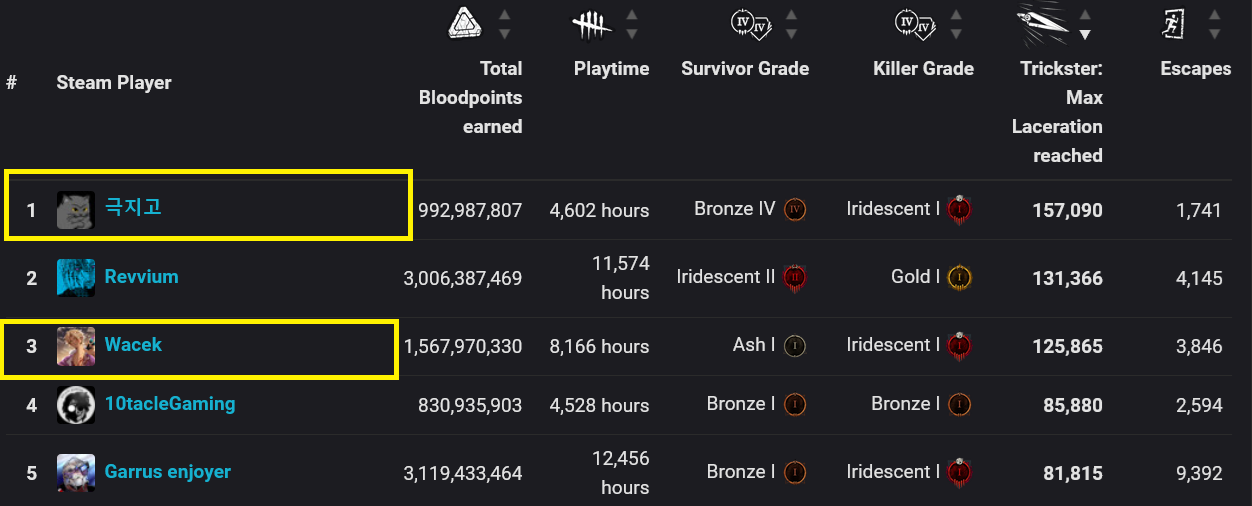Select the 1,567,970,330 bloodpoints value
Viewport: 1252px width, 506px height.
point(462,346)
